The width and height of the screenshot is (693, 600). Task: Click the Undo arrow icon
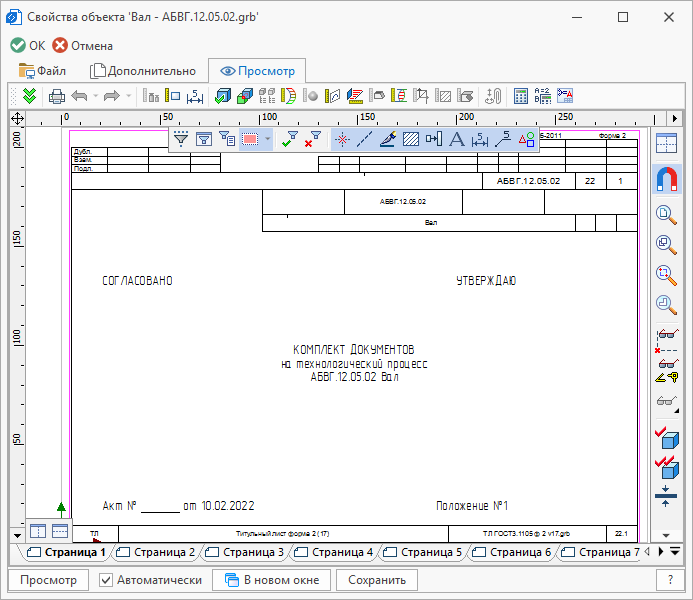(80, 96)
